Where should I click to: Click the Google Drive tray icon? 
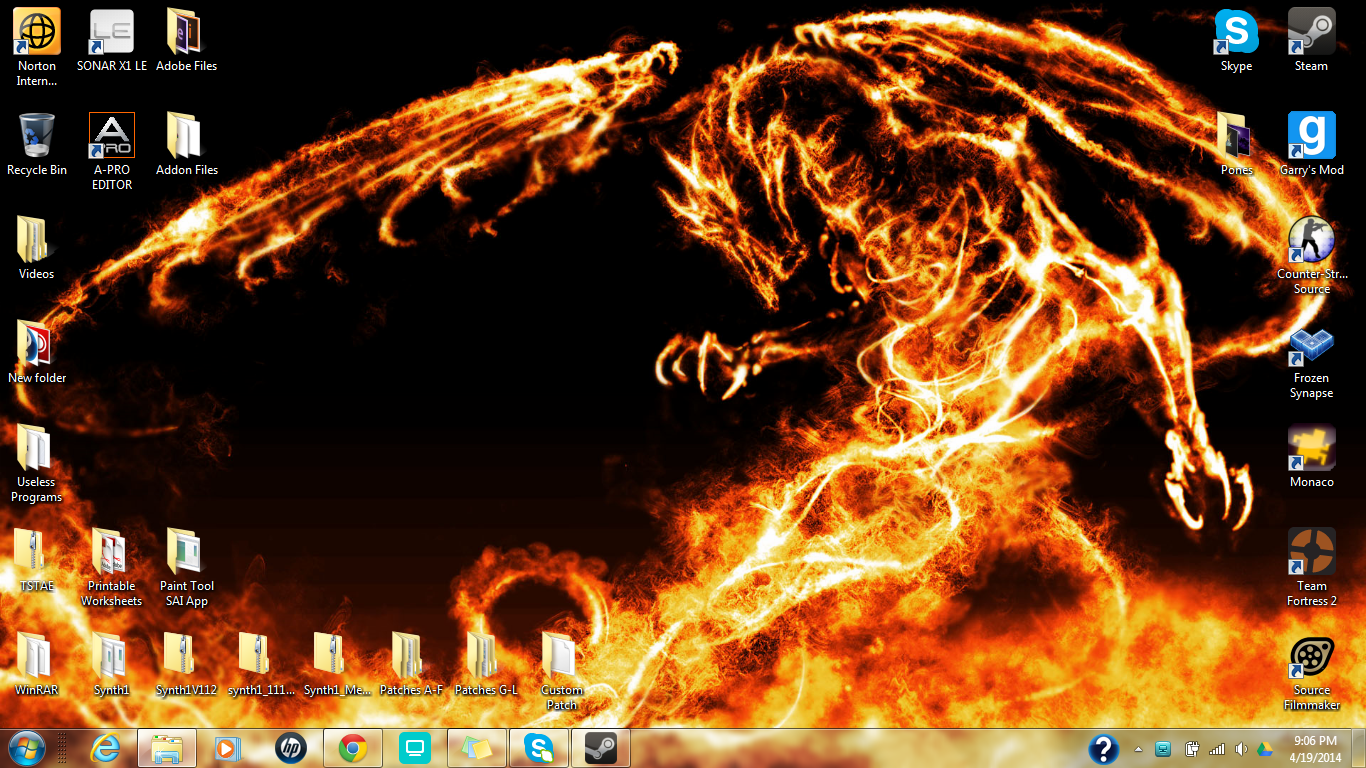[x=1265, y=749]
